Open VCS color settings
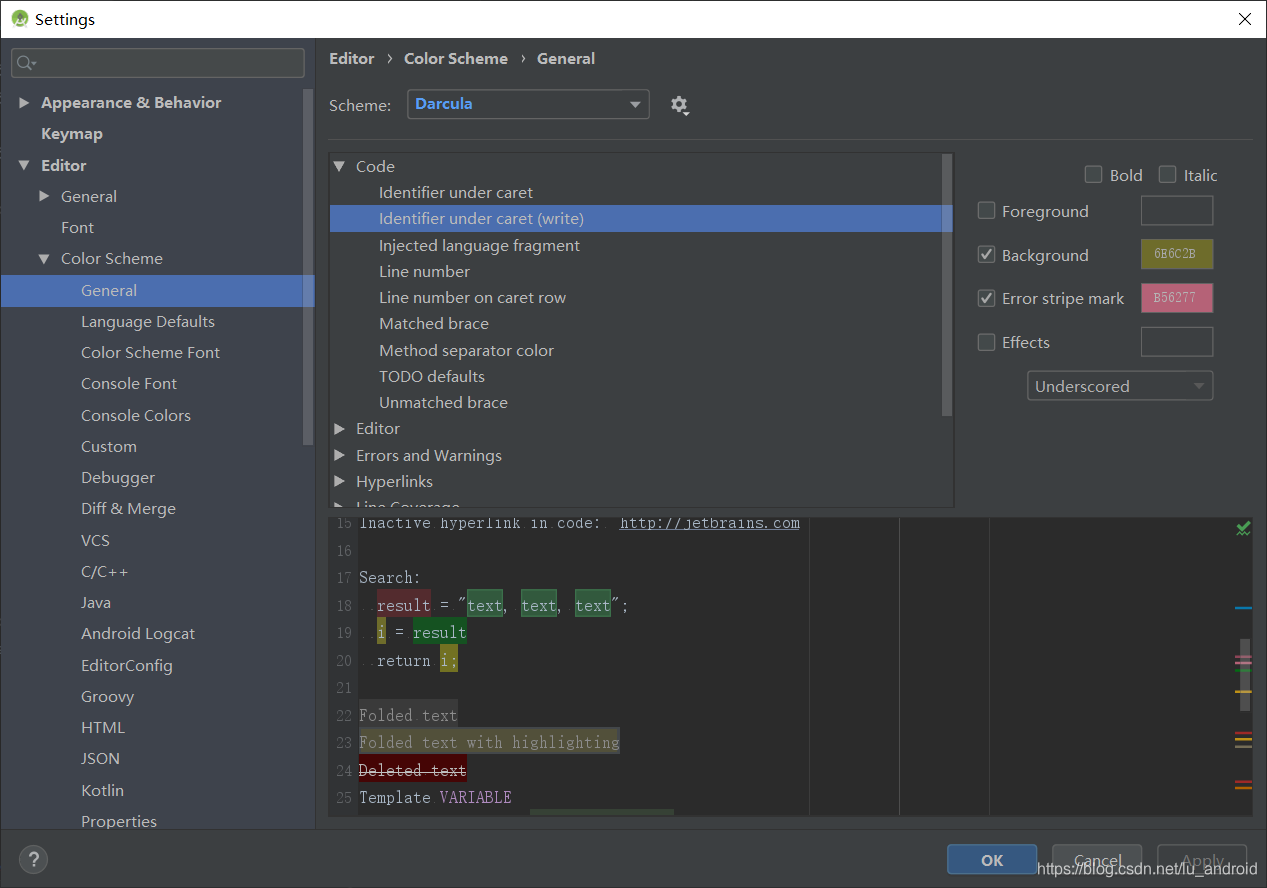Screen dimensions: 1267x888 pyautogui.click(x=96, y=541)
